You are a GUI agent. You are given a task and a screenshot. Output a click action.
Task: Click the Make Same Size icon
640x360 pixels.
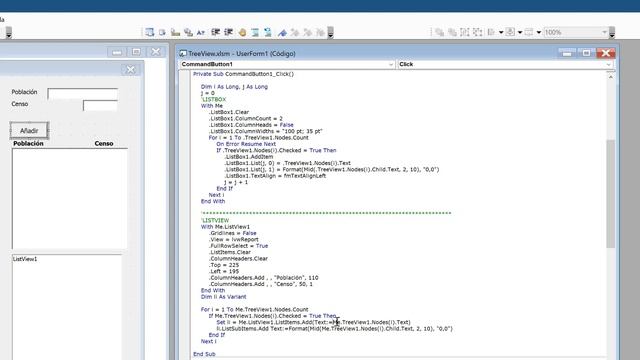529,32
